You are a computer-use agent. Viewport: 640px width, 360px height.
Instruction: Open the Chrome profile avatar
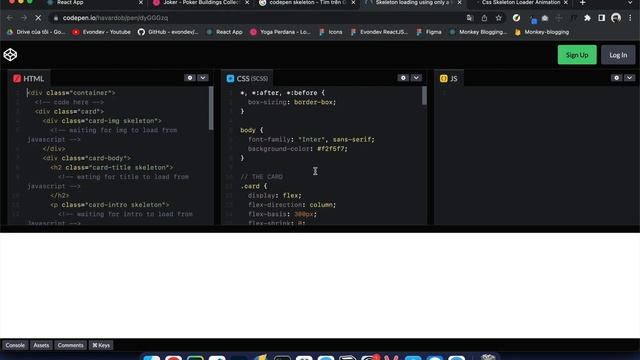pyautogui.click(x=616, y=18)
